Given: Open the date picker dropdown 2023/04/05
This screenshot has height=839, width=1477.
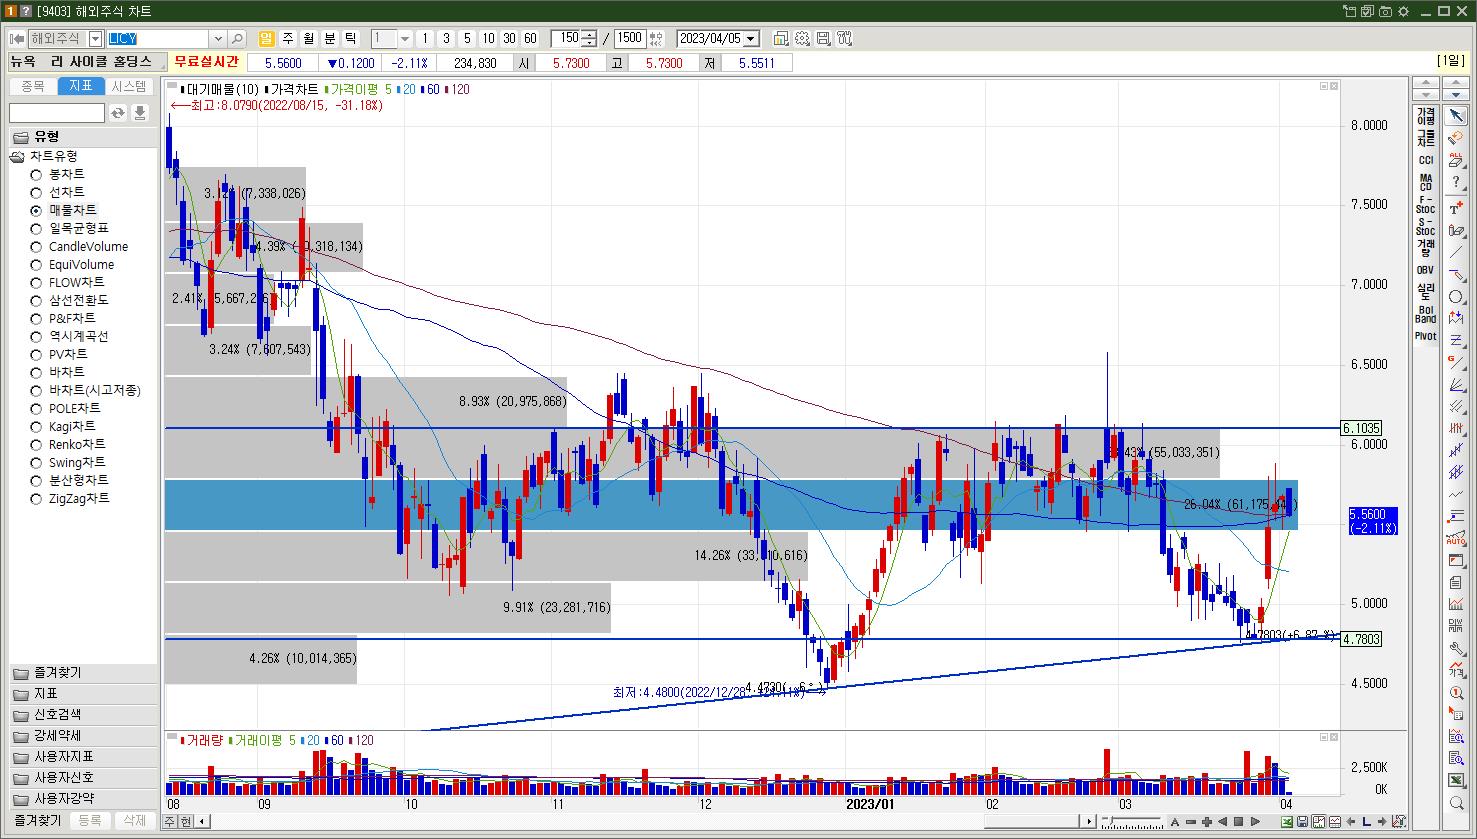Looking at the screenshot, I should click(751, 38).
